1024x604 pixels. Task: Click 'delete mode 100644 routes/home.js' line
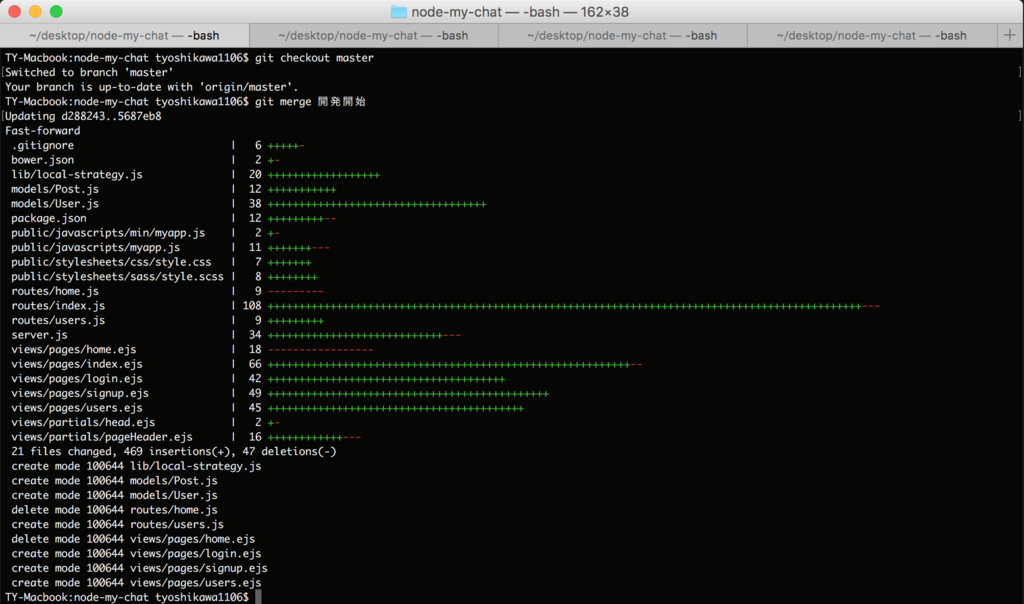[x=114, y=510]
